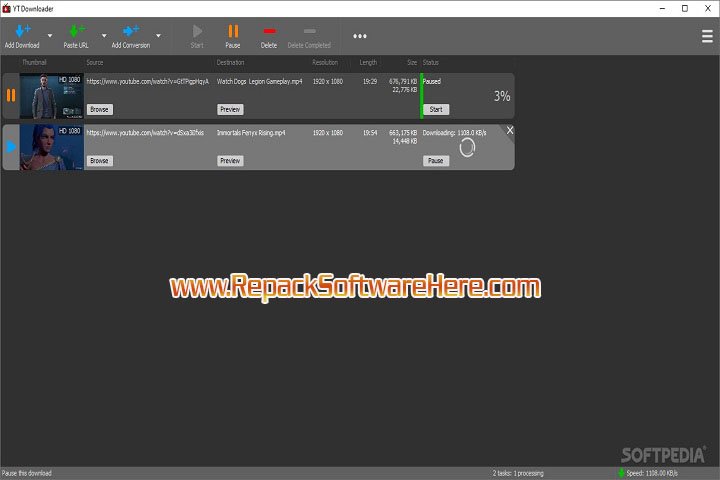Click the Source column header
The width and height of the screenshot is (720, 480).
point(95,62)
